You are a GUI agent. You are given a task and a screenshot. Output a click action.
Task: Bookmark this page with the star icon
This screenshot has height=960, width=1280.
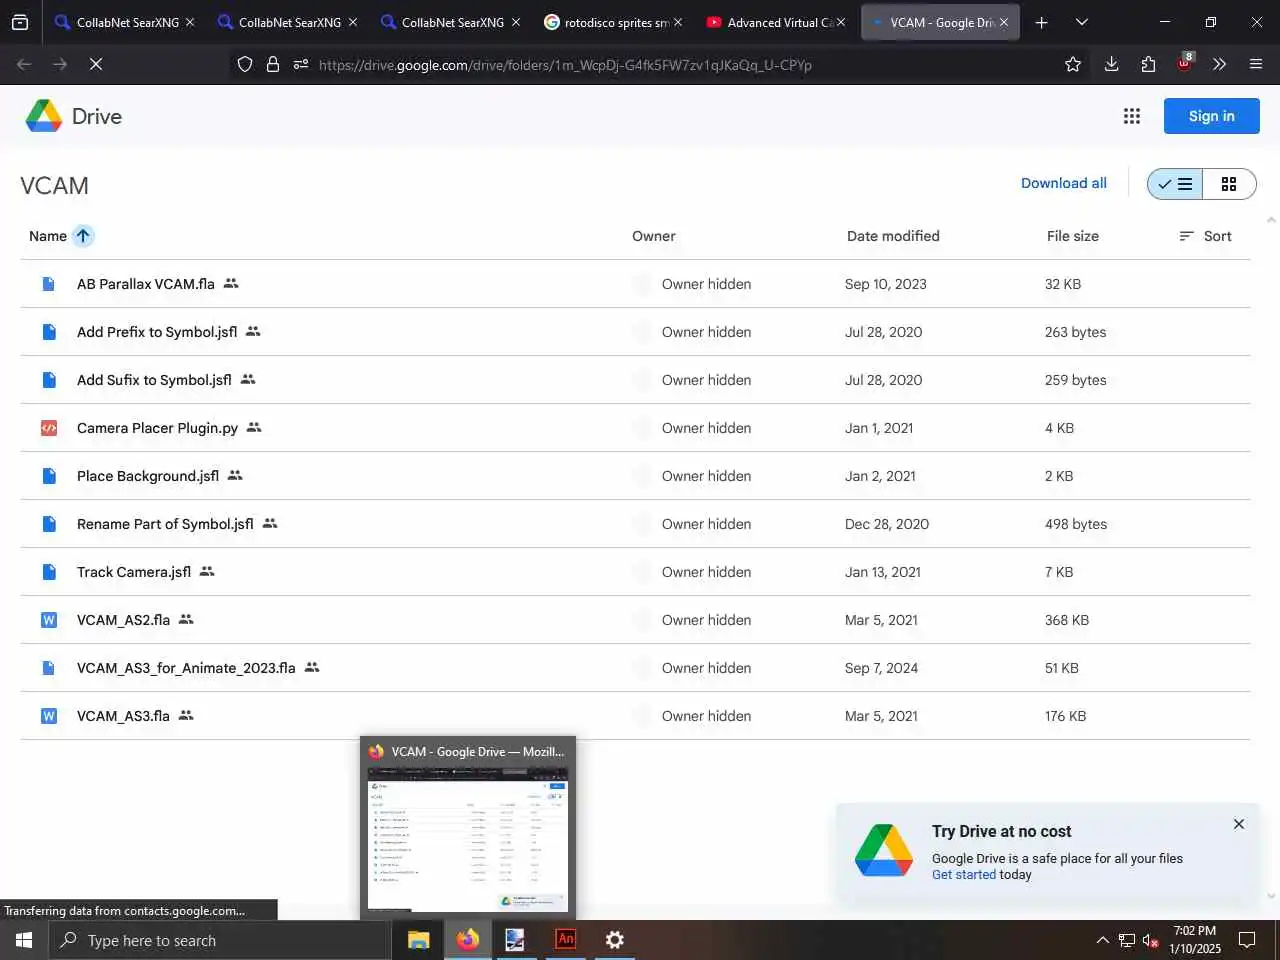coord(1073,64)
